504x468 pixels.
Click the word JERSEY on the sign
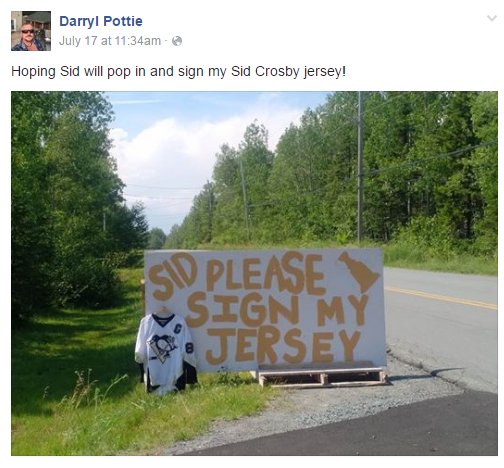(283, 346)
